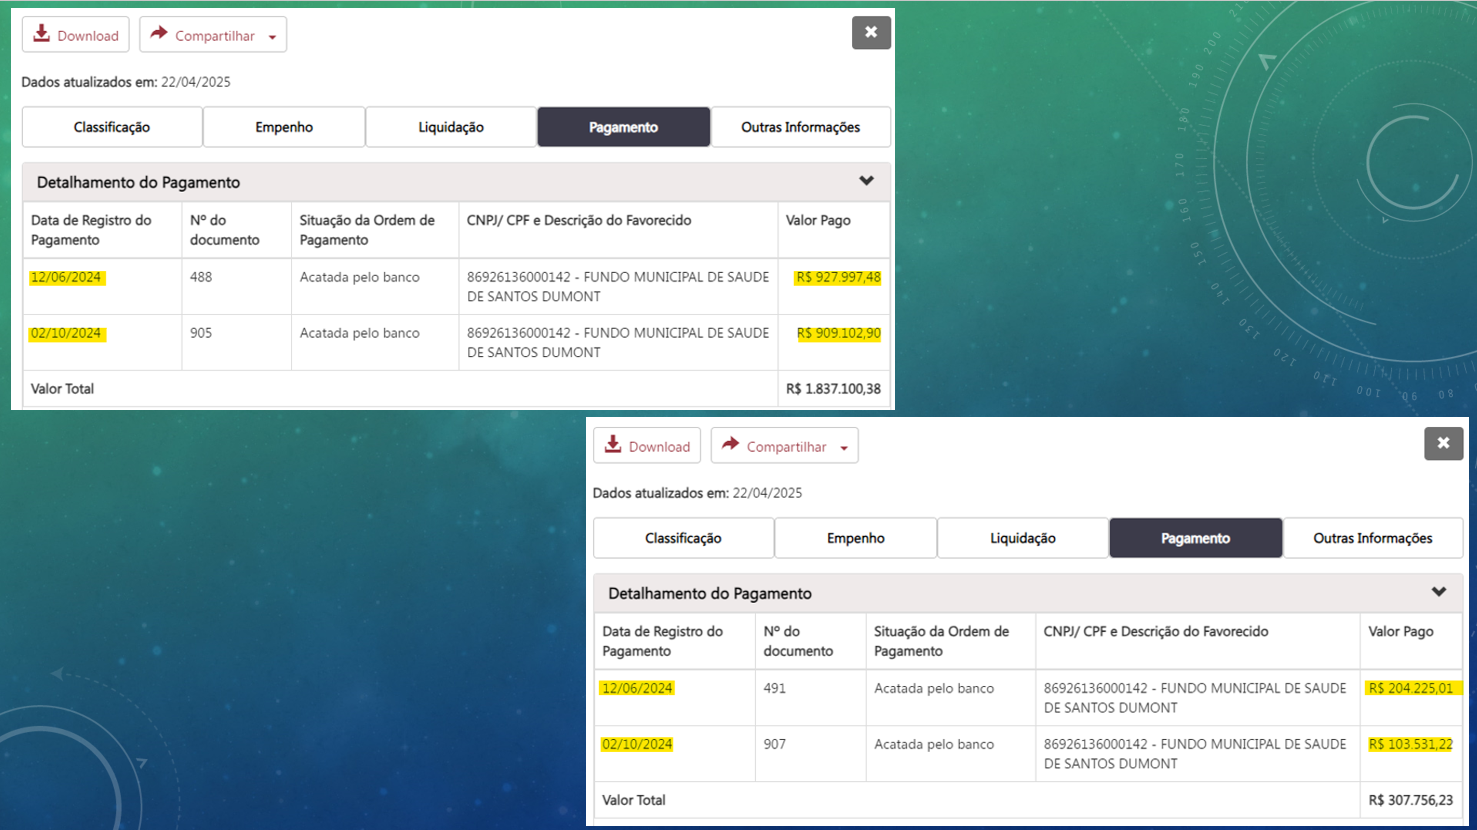Viewport: 1477px width, 830px height.
Task: Click document number 491
Action: [x=775, y=688]
